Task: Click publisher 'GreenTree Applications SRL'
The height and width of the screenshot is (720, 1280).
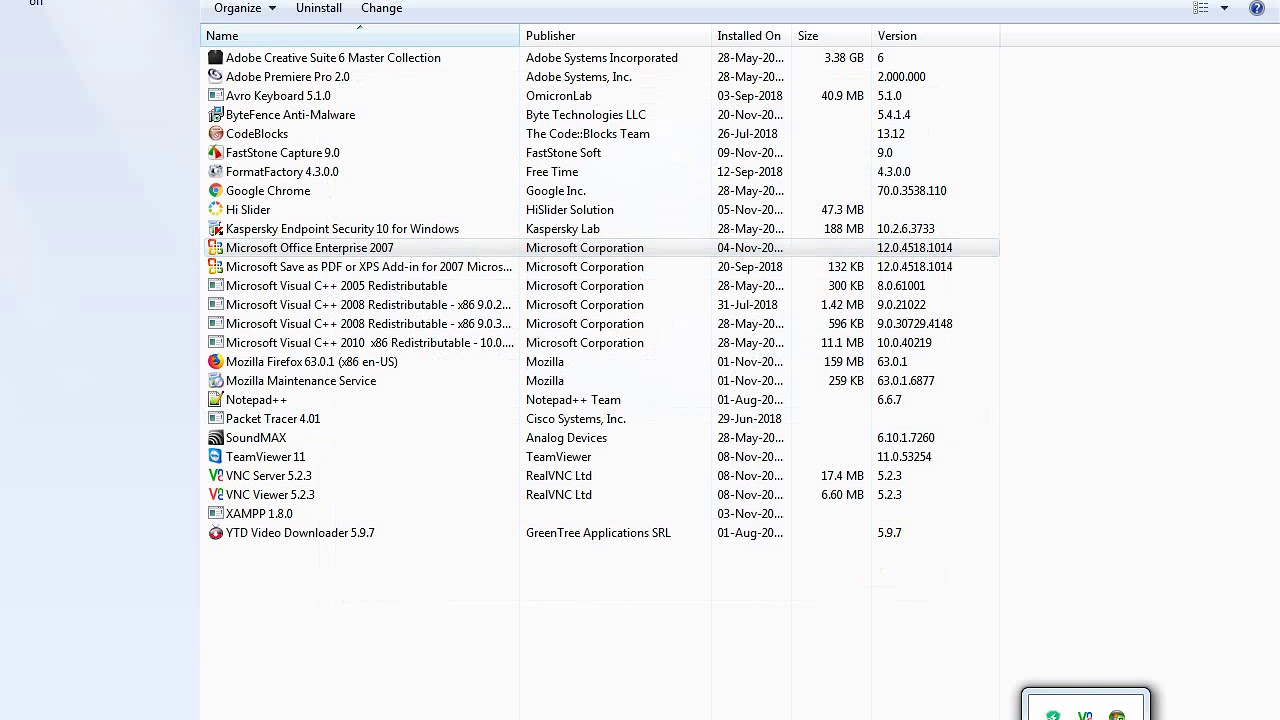Action: point(598,533)
